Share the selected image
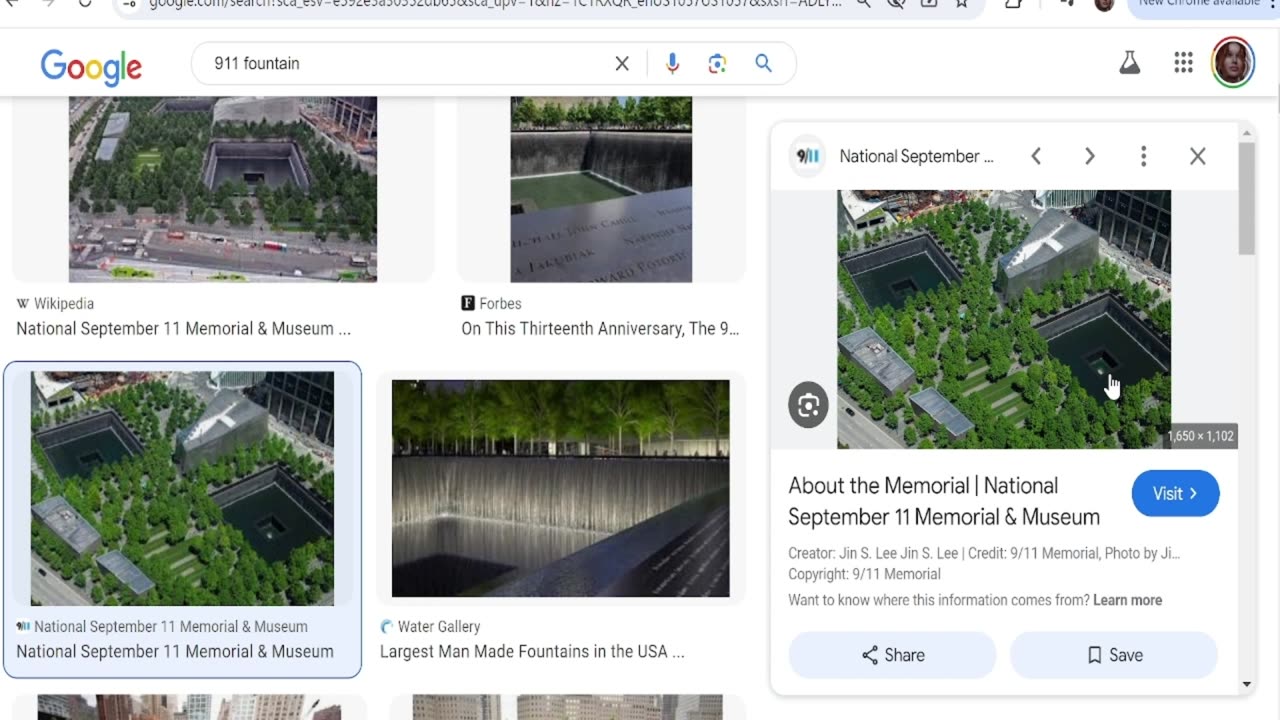 [x=892, y=655]
